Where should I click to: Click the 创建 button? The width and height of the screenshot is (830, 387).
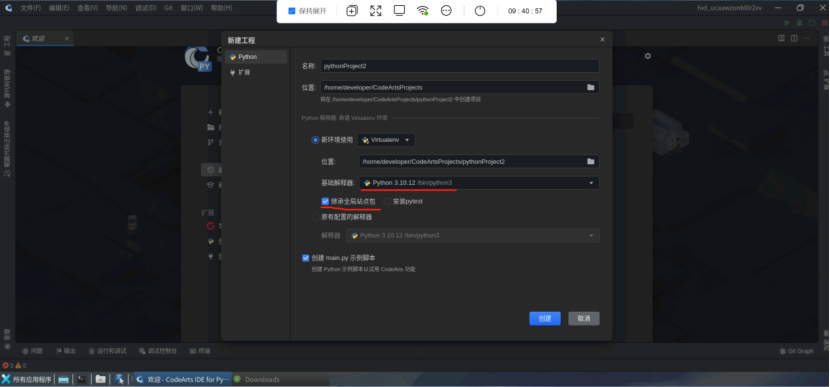click(x=545, y=318)
